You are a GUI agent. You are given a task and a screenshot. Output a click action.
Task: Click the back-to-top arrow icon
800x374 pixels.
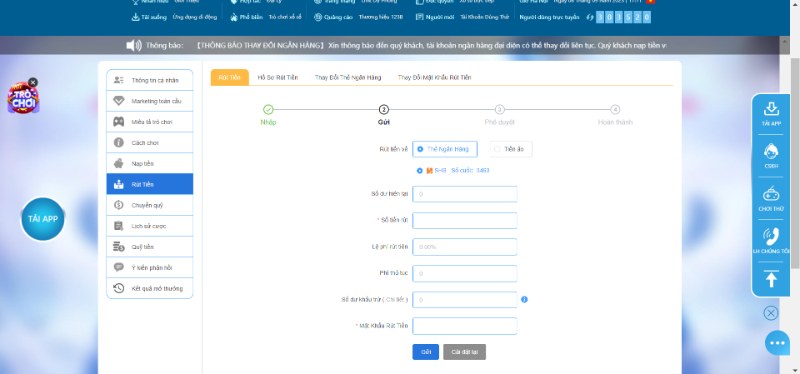(771, 279)
